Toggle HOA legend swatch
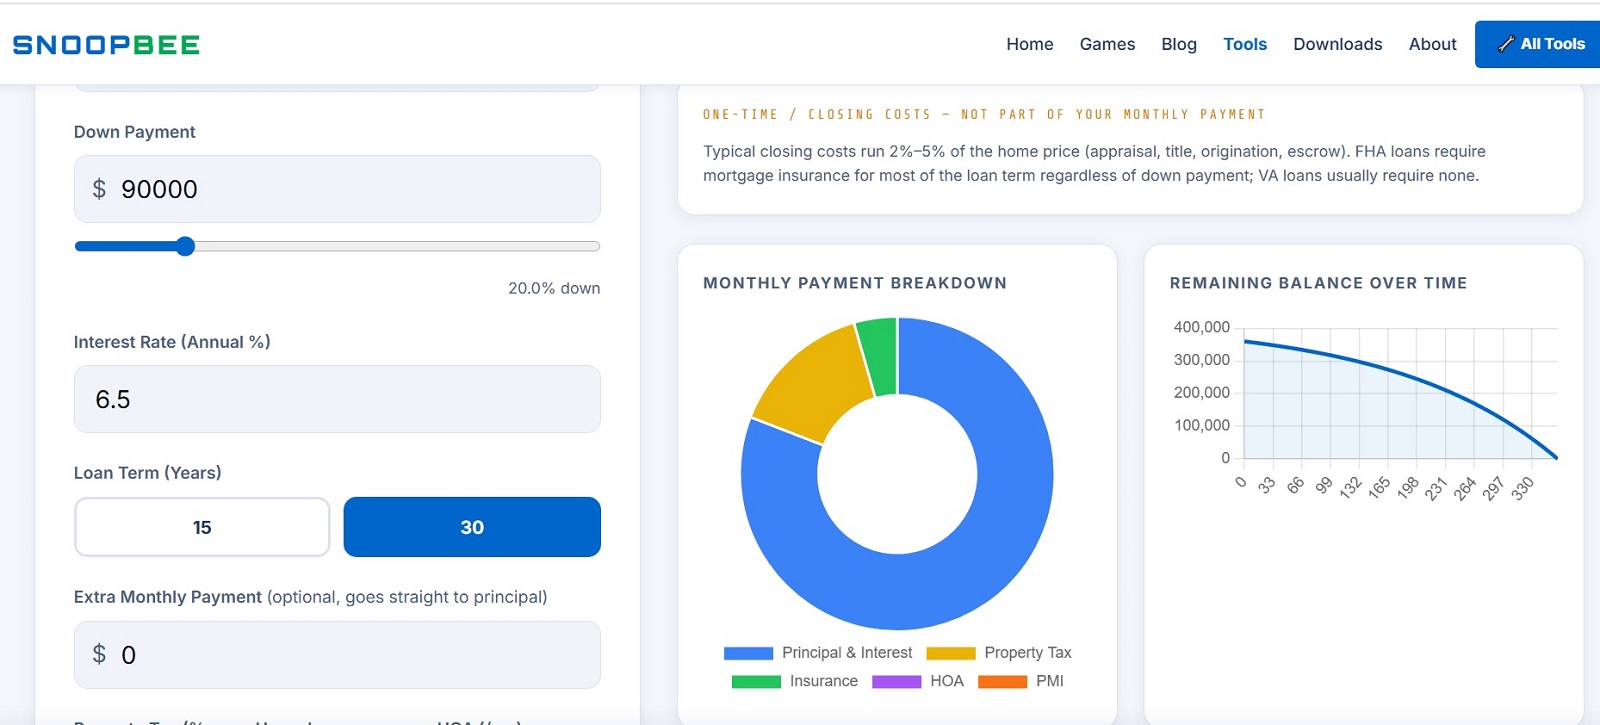 click(896, 682)
